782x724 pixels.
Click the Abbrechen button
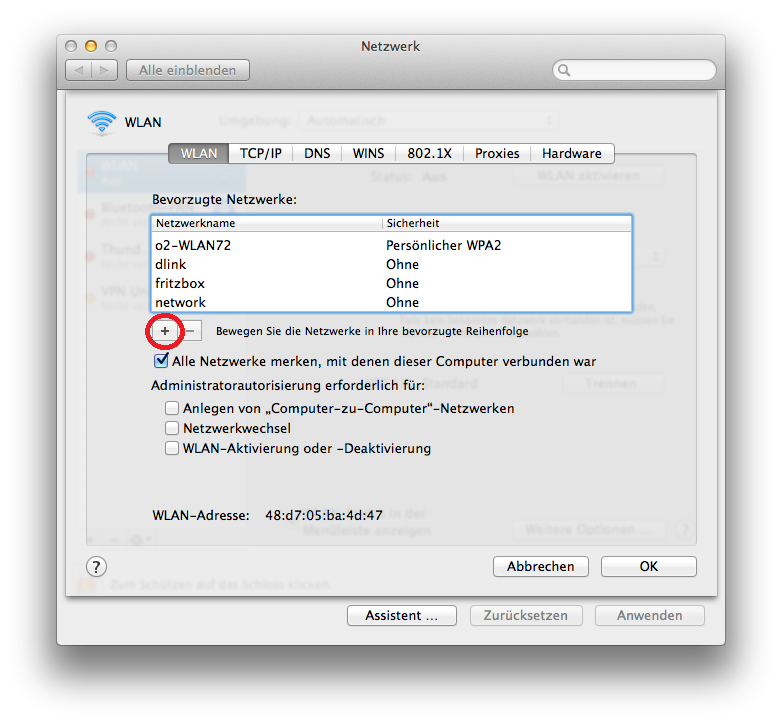click(541, 567)
